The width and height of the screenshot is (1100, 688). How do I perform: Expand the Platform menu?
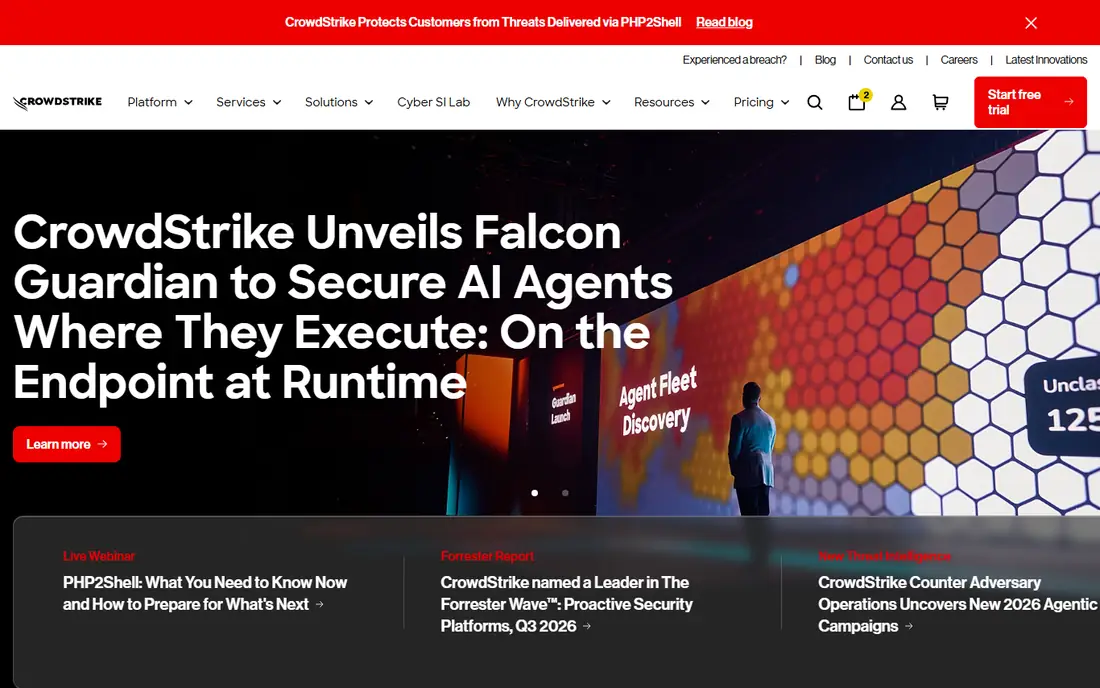(x=160, y=102)
